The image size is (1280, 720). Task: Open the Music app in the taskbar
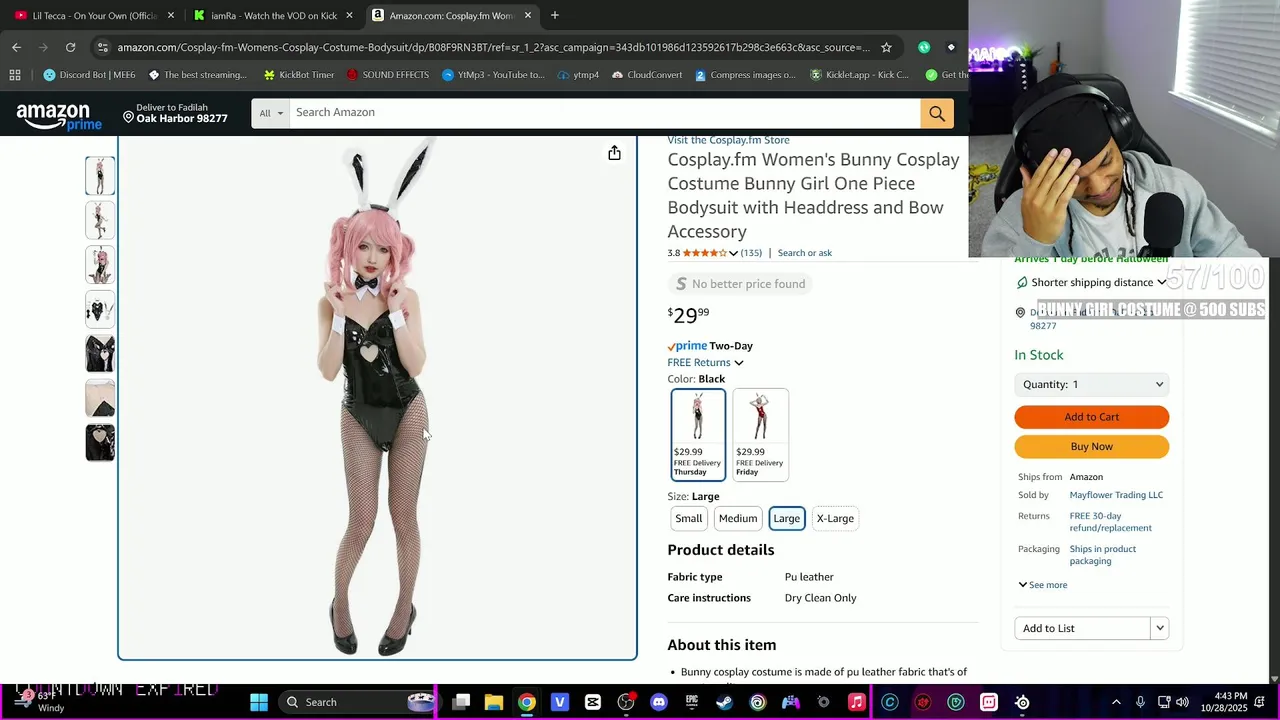[x=857, y=702]
